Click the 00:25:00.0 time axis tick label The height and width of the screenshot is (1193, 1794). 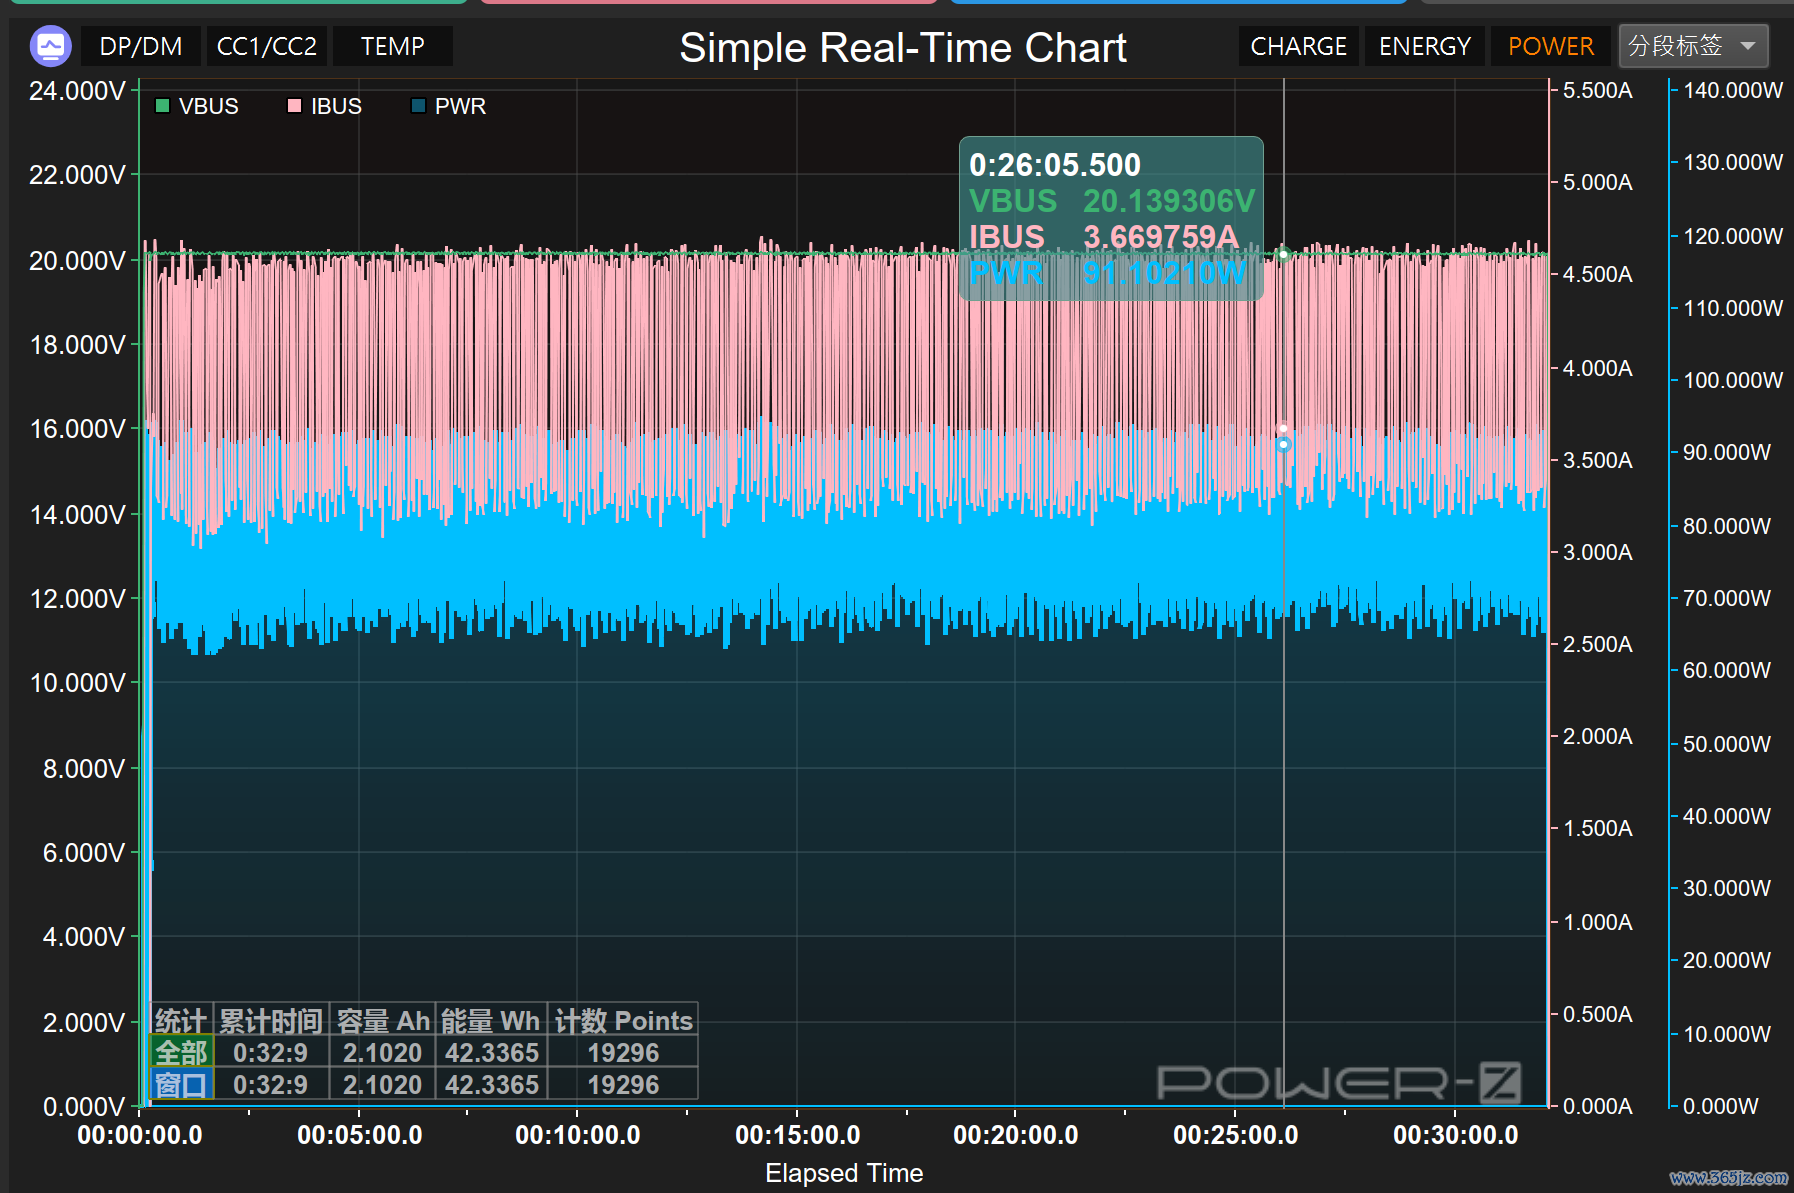[x=1235, y=1135]
